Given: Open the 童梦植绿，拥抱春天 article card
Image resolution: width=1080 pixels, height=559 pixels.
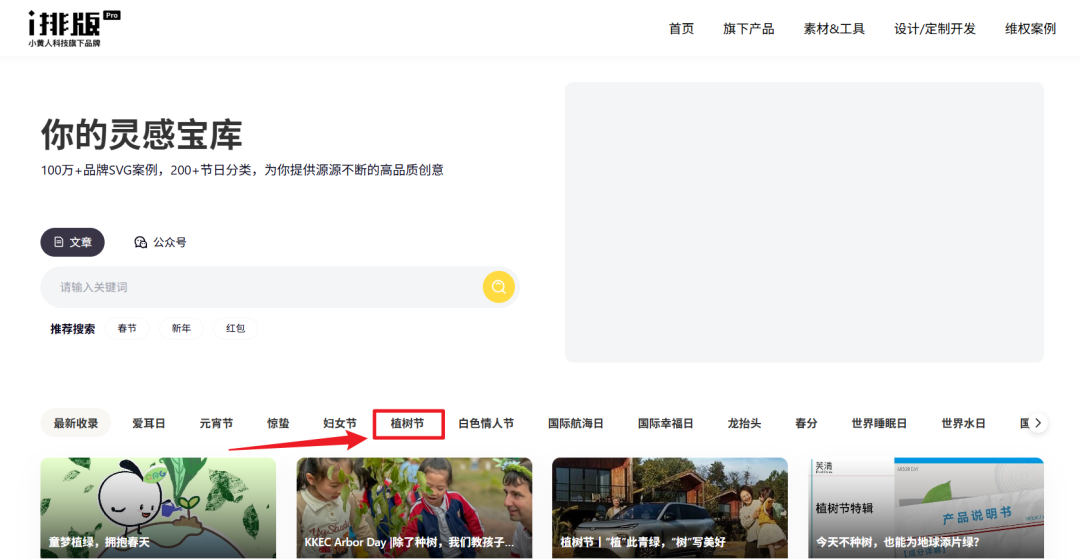Looking at the screenshot, I should click(158, 508).
